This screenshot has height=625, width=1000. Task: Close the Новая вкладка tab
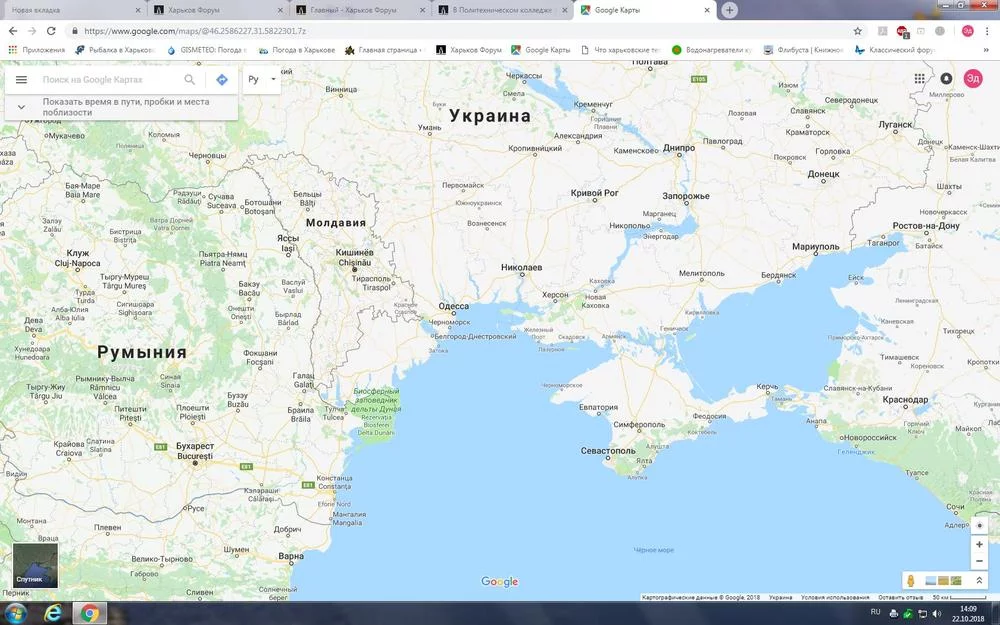pos(138,10)
